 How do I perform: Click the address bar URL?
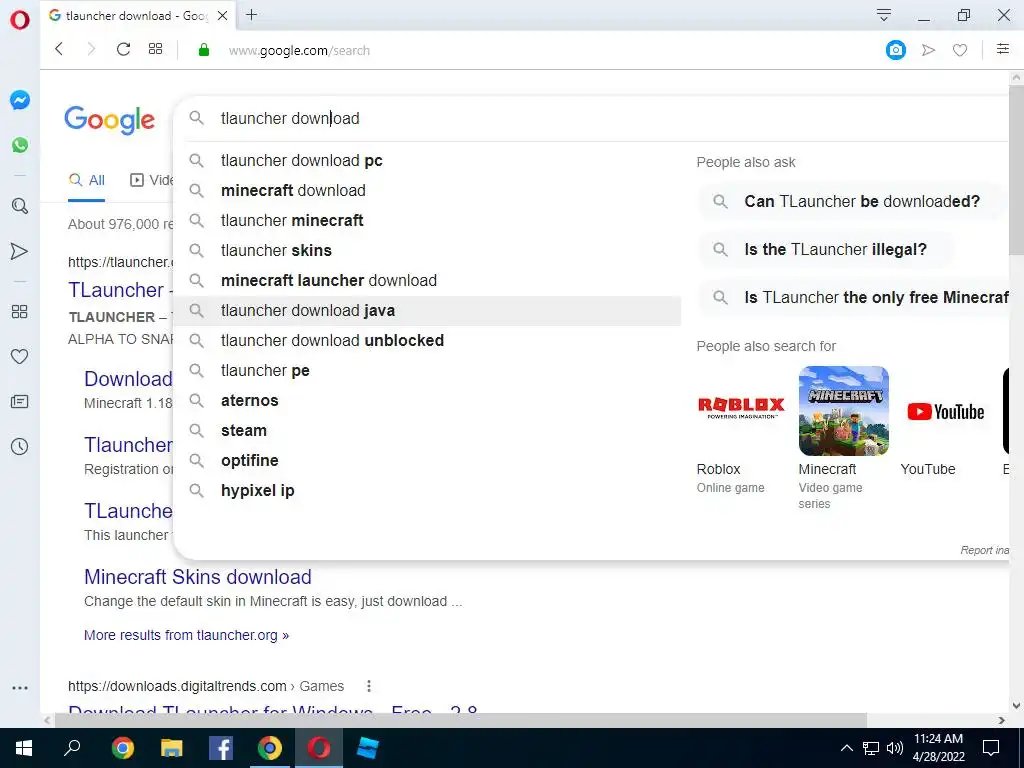(299, 50)
